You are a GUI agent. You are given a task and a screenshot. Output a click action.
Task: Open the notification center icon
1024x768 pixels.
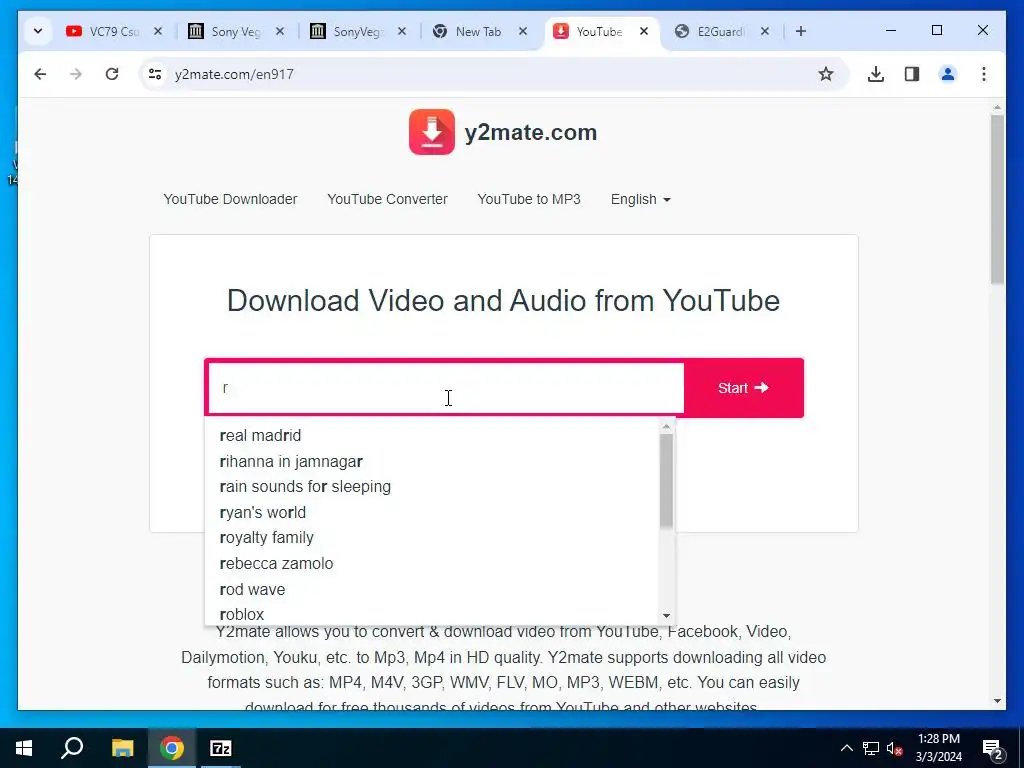[993, 749]
